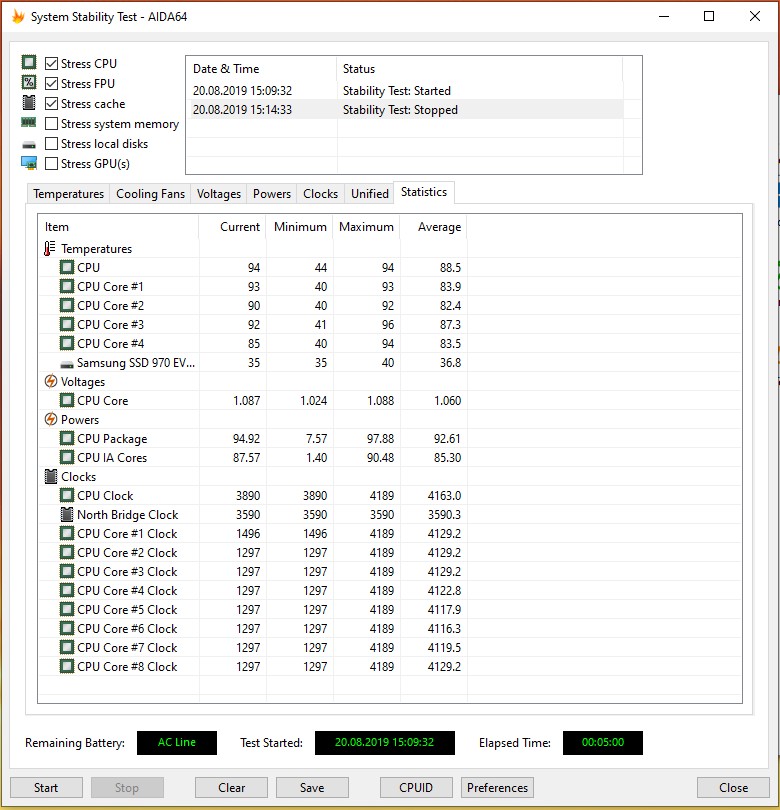Click the monitor icon beside Stress GPU(s)
The image size is (780, 810).
29,163
